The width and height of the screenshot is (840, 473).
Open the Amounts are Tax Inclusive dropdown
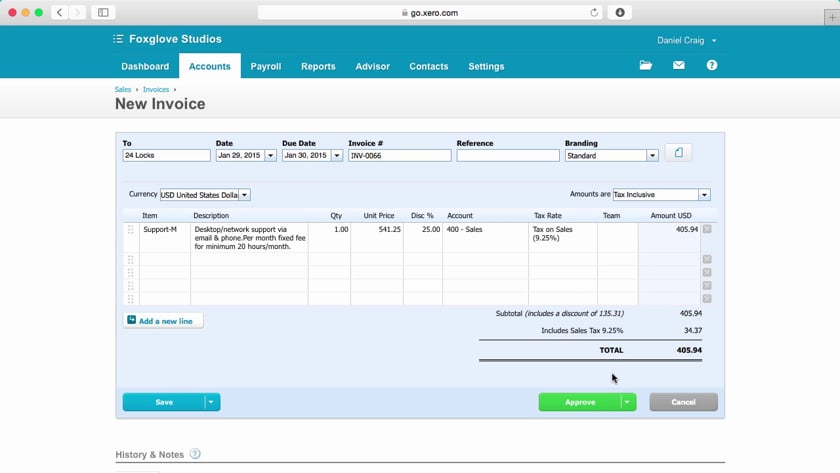point(704,195)
